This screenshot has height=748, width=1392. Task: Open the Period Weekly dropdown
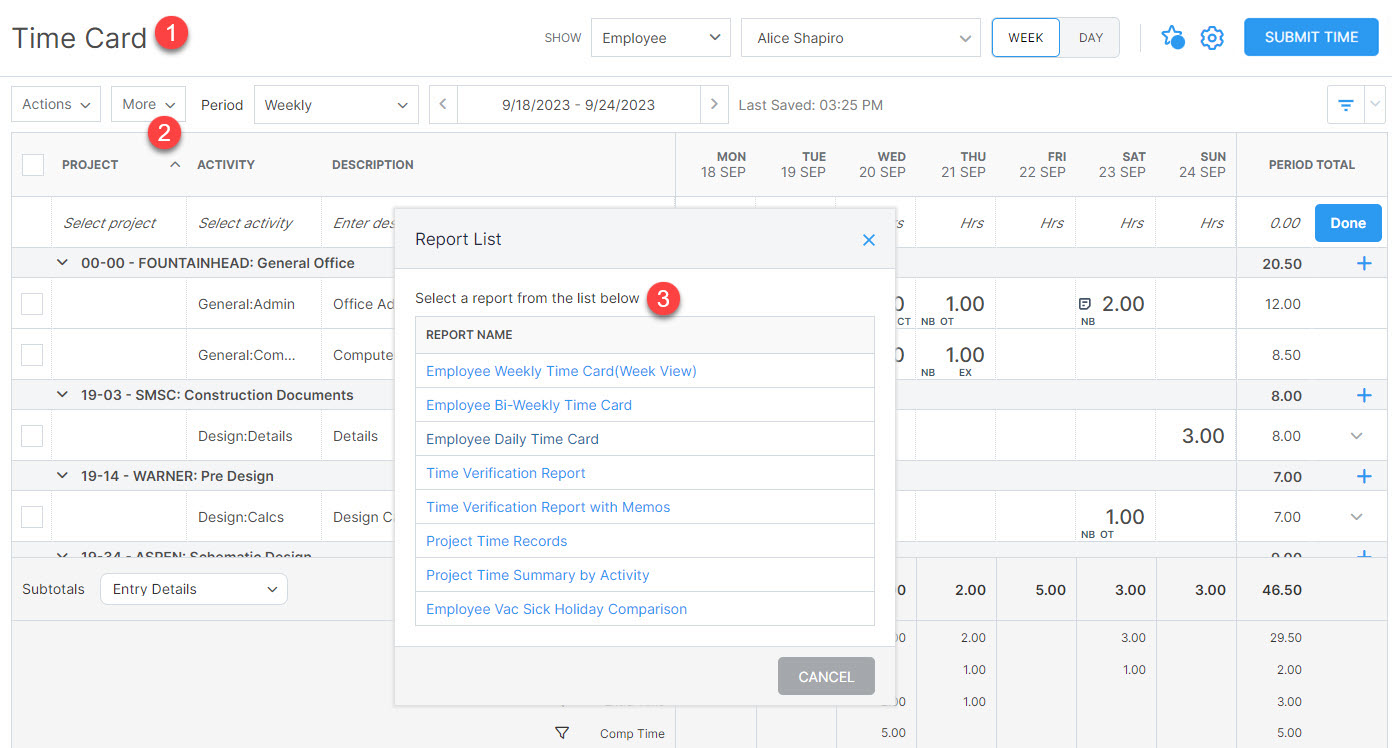336,104
